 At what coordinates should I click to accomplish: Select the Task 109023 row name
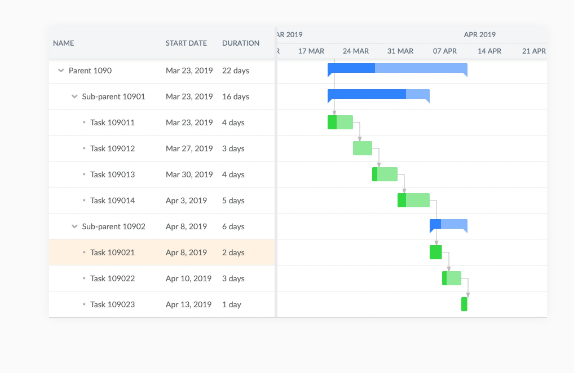(113, 305)
